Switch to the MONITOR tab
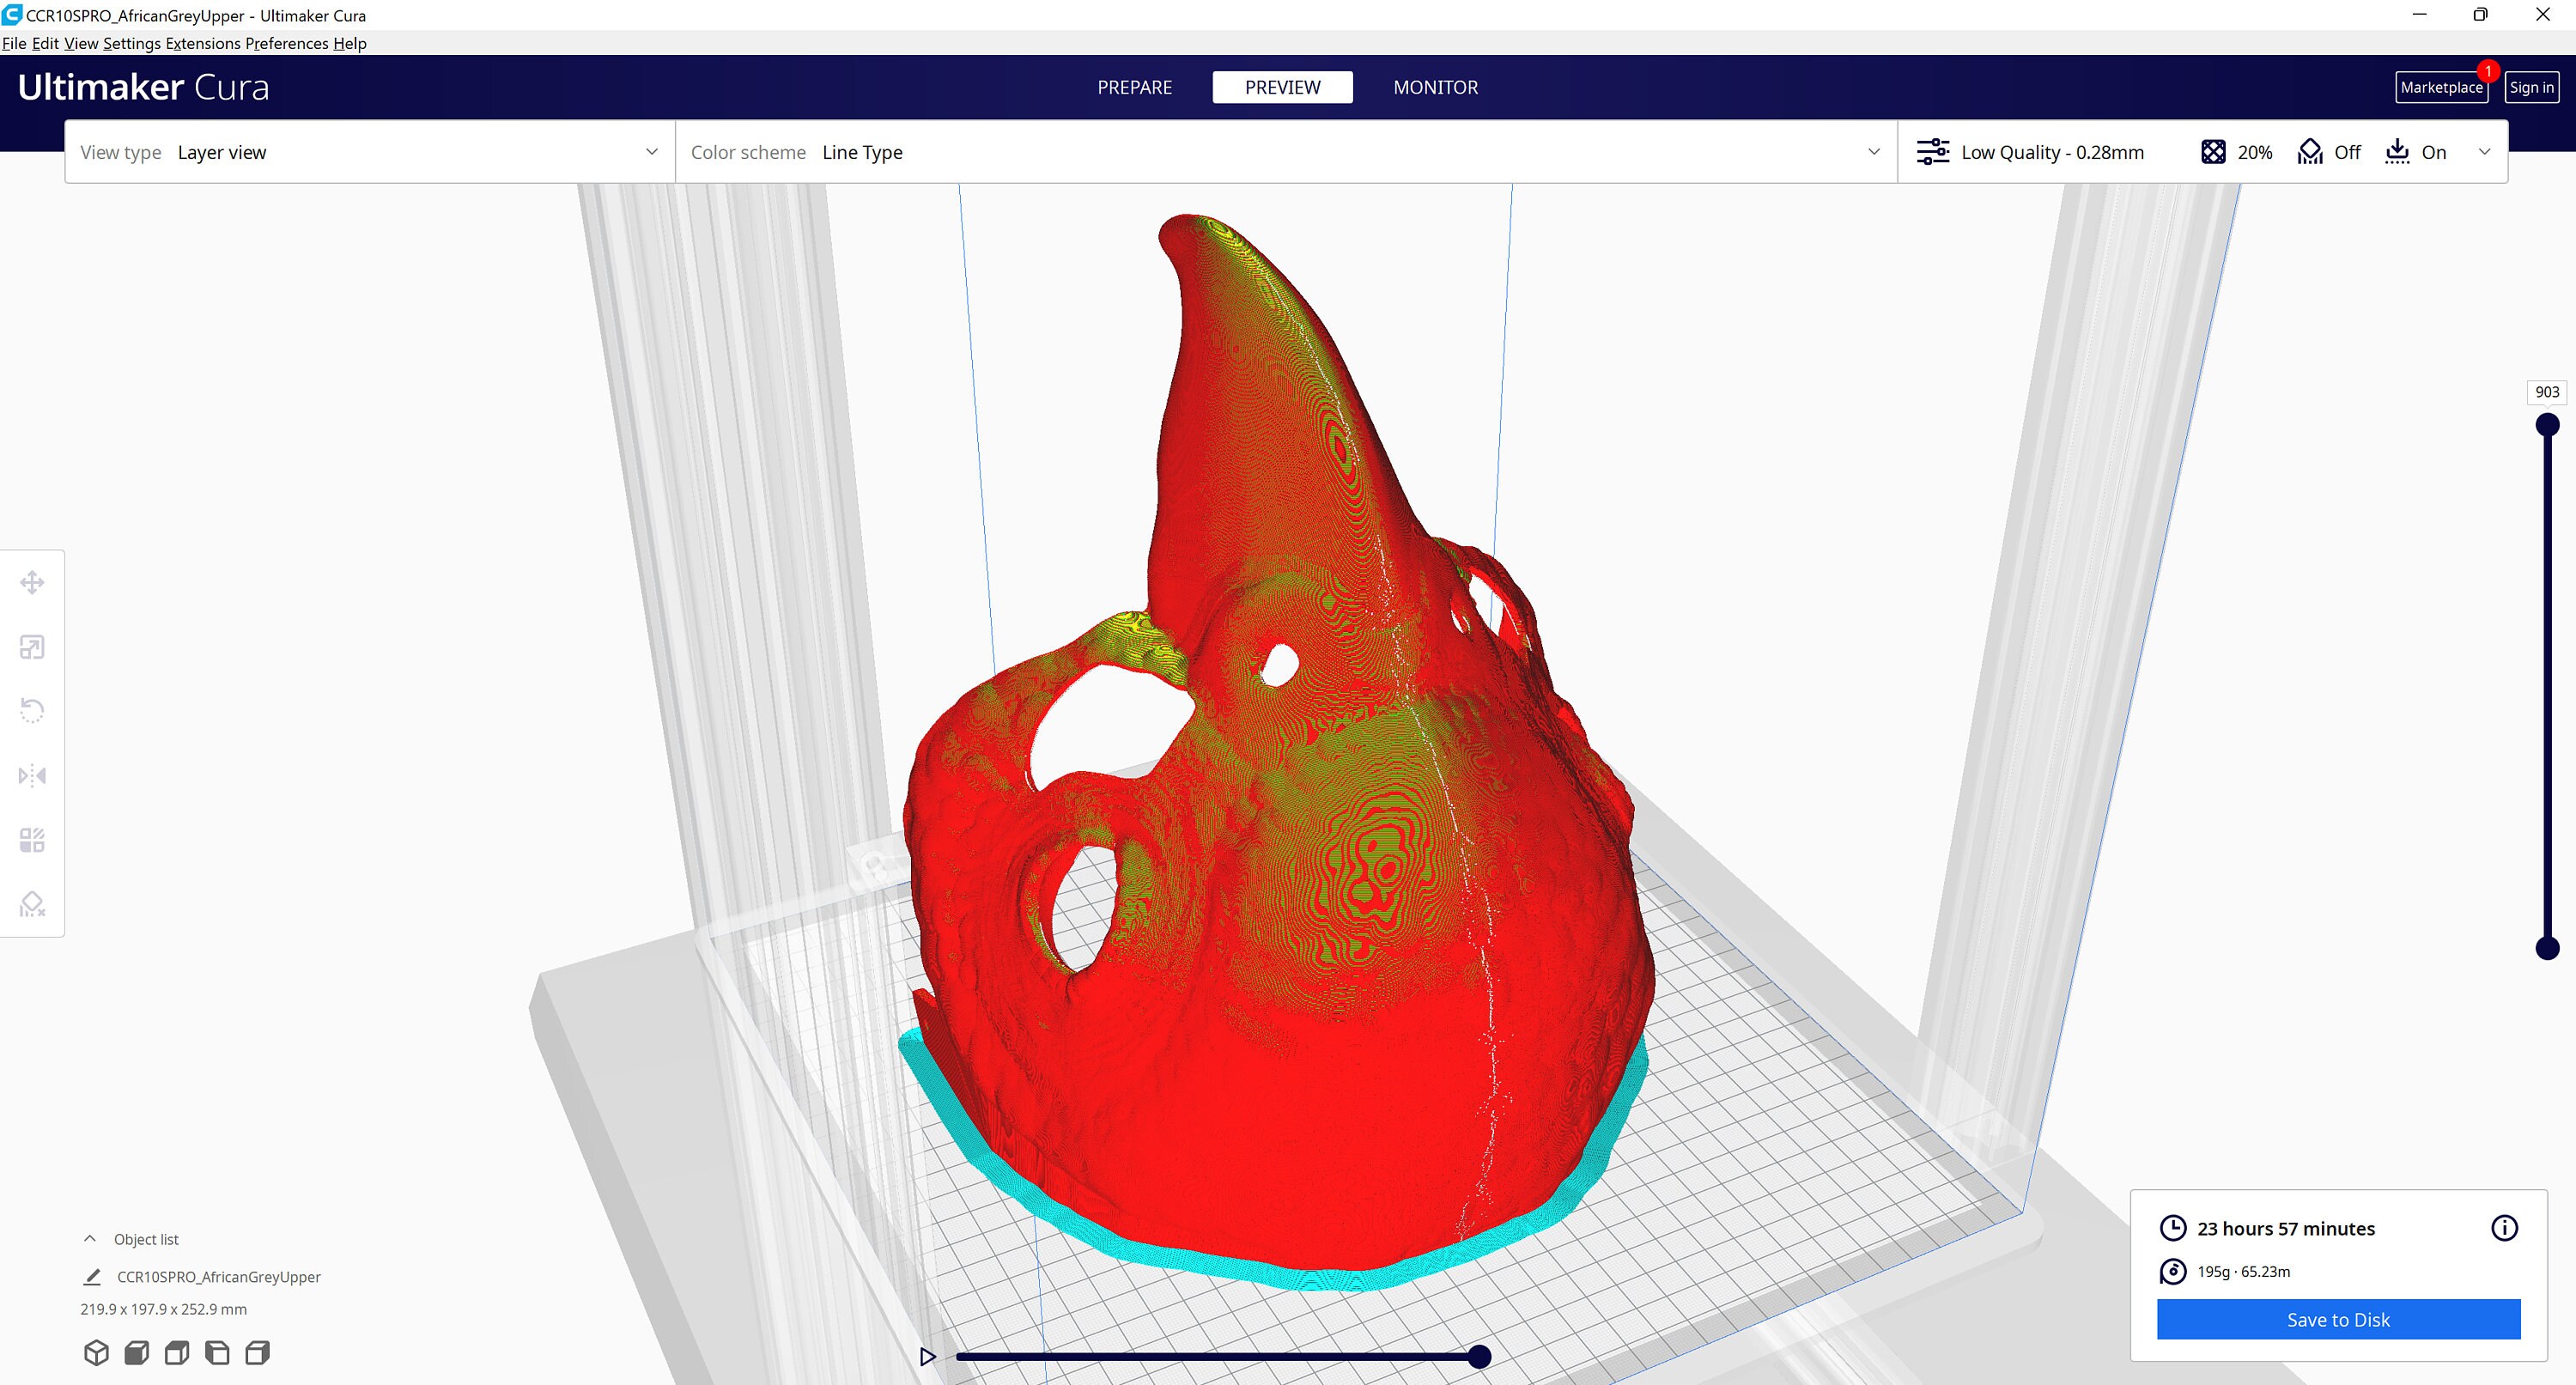 [x=1435, y=87]
